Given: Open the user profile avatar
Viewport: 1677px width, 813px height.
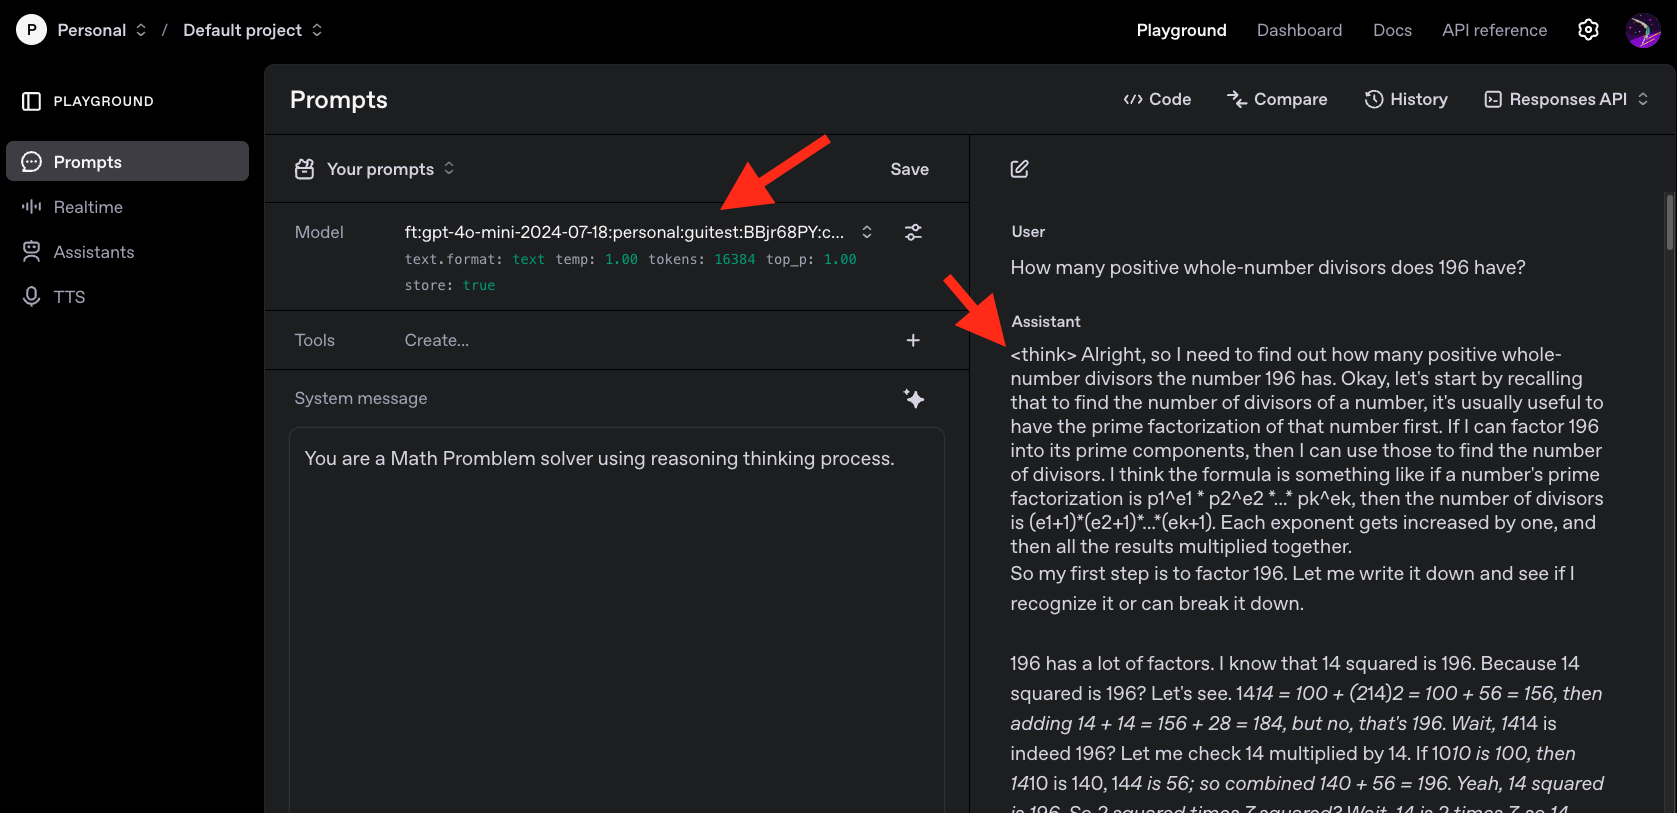Looking at the screenshot, I should pyautogui.click(x=1643, y=30).
